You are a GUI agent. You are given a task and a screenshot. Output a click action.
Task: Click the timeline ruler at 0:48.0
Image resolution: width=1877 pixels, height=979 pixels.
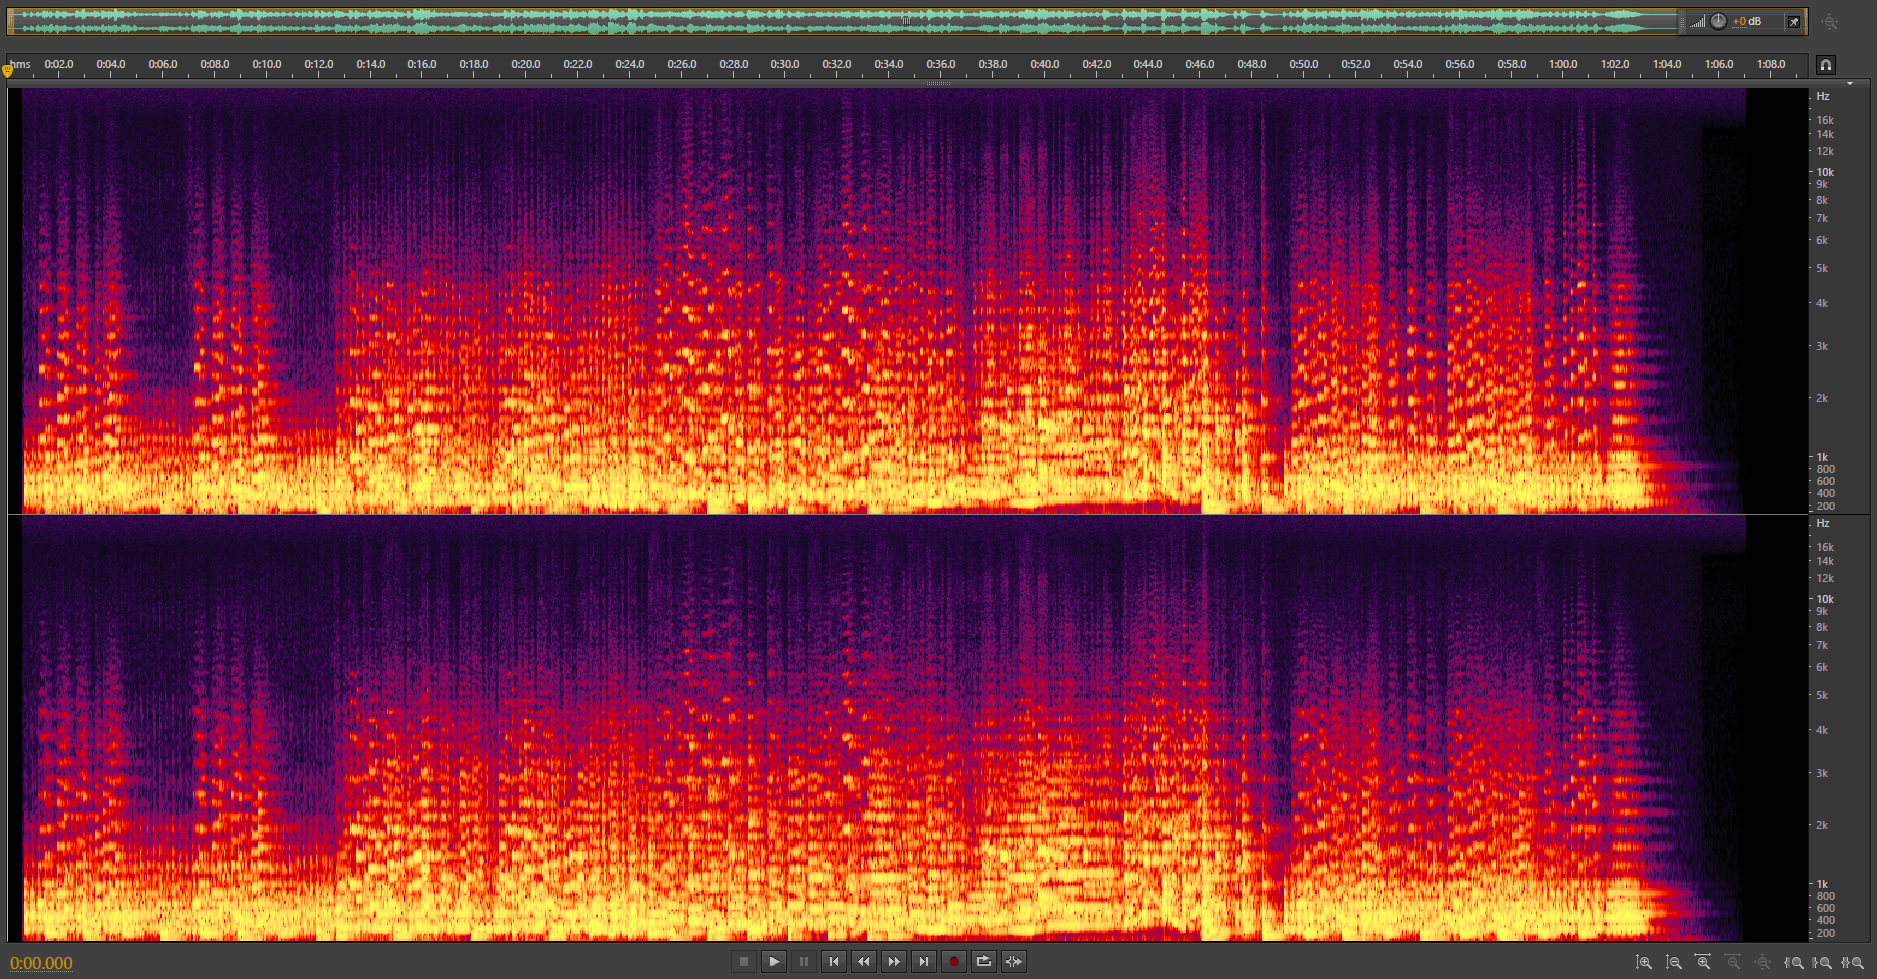[1252, 64]
